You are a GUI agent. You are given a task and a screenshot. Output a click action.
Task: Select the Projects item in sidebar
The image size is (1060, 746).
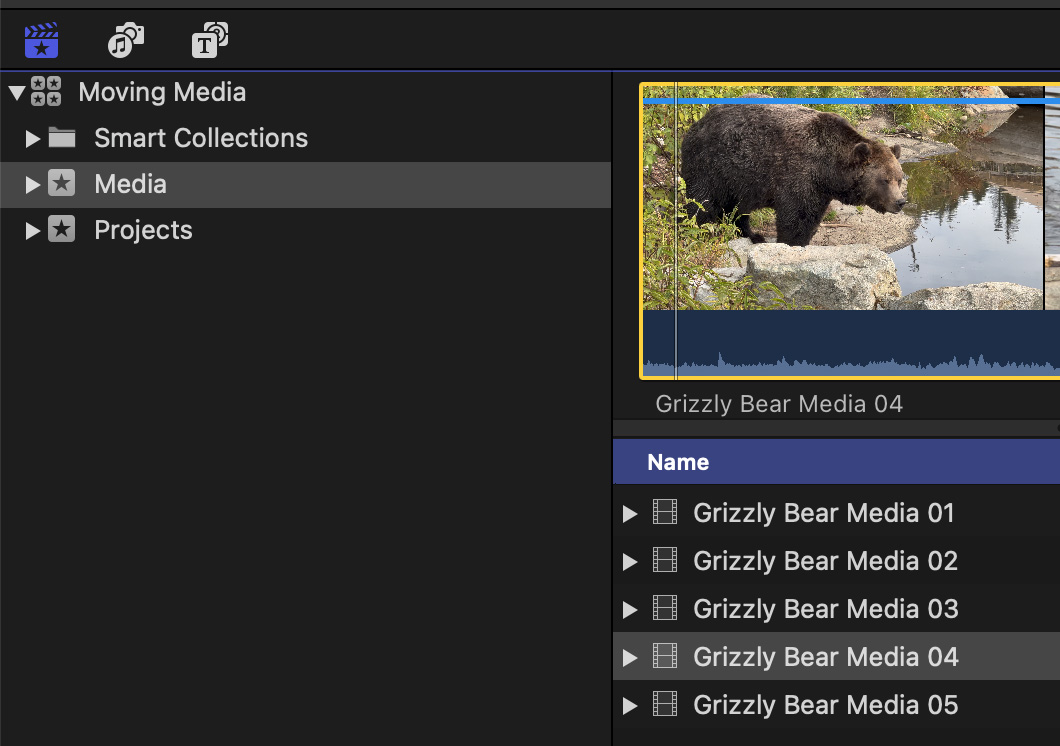pos(143,230)
